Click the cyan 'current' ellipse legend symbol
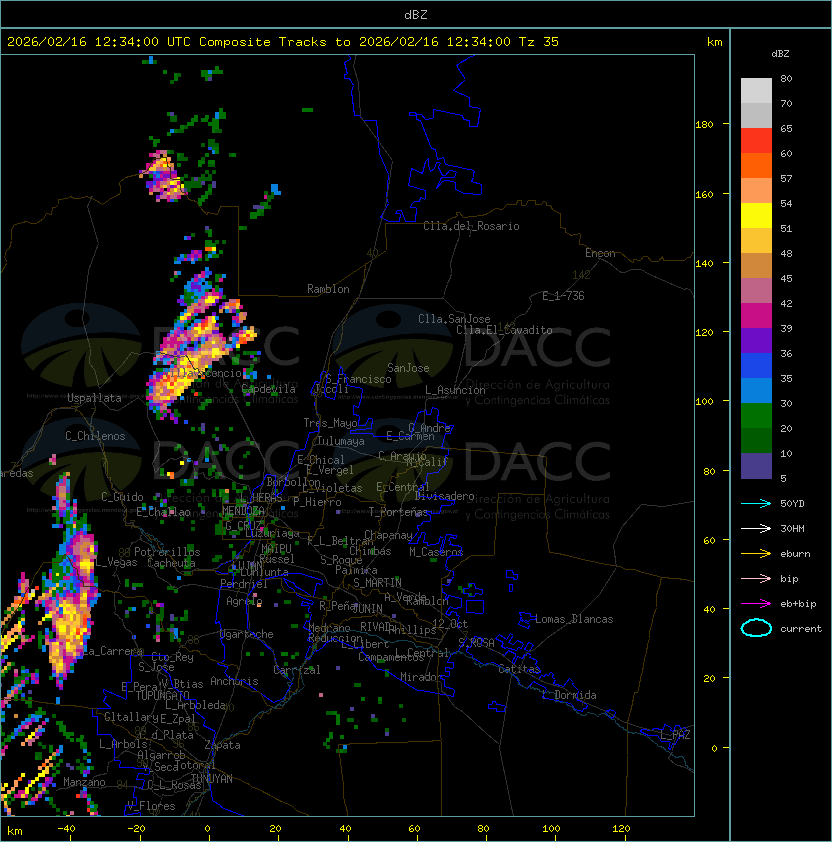 [x=756, y=628]
